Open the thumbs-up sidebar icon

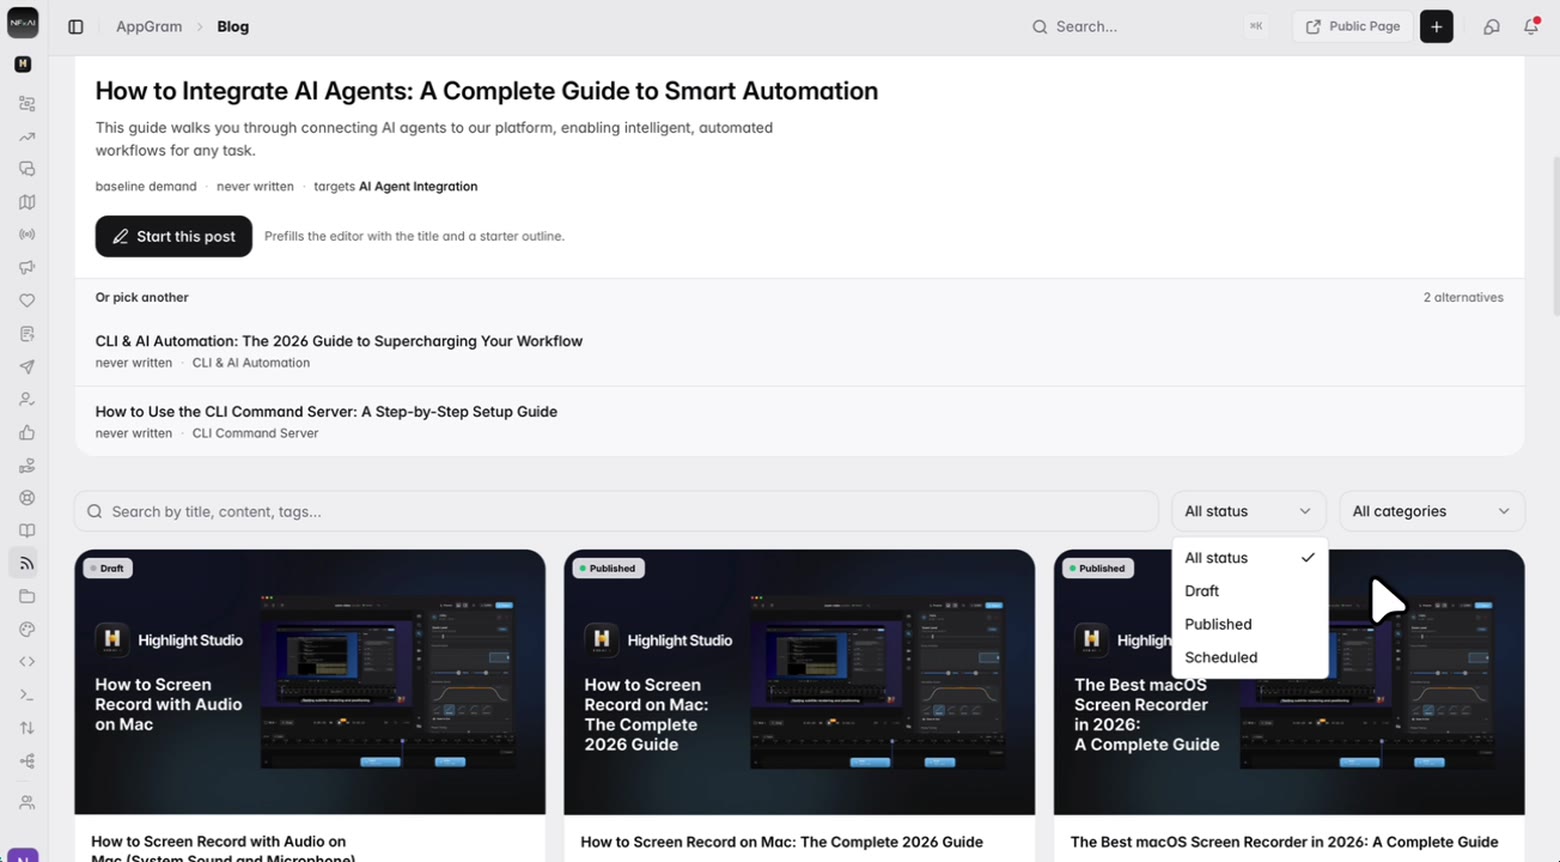tap(27, 432)
